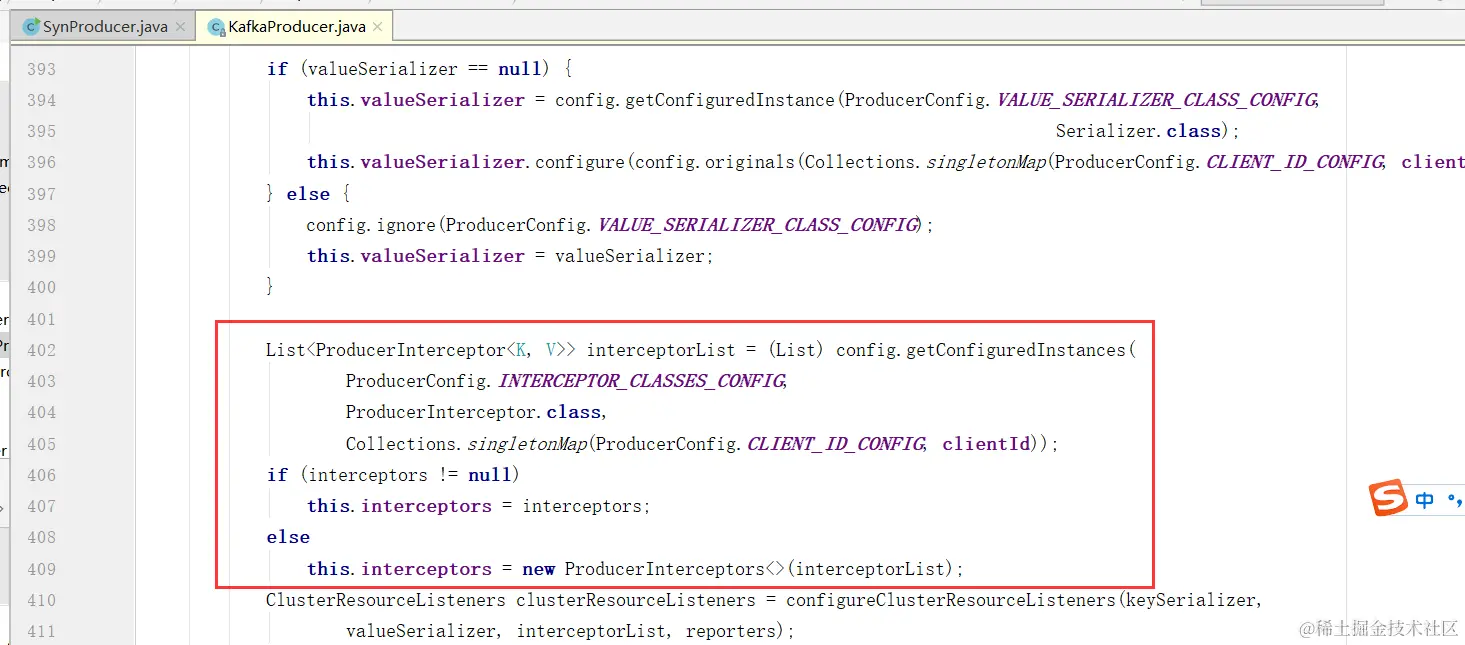Select the KafkaProducer.java tab
Image resolution: width=1465 pixels, height=645 pixels.
click(x=296, y=27)
